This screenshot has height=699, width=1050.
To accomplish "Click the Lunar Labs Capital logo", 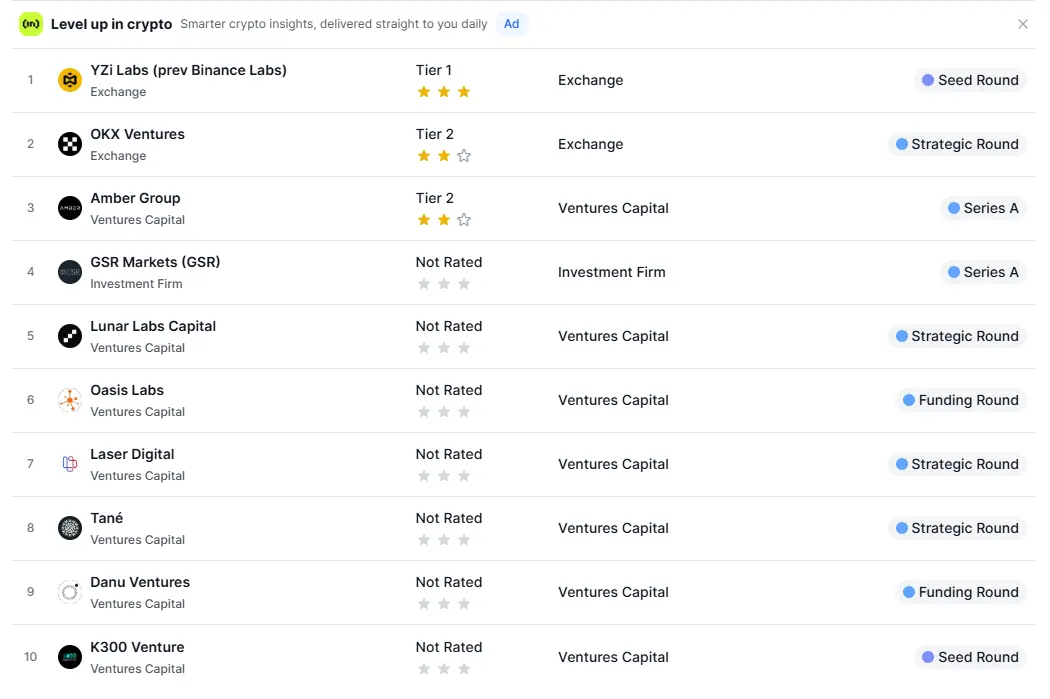I will [x=70, y=336].
